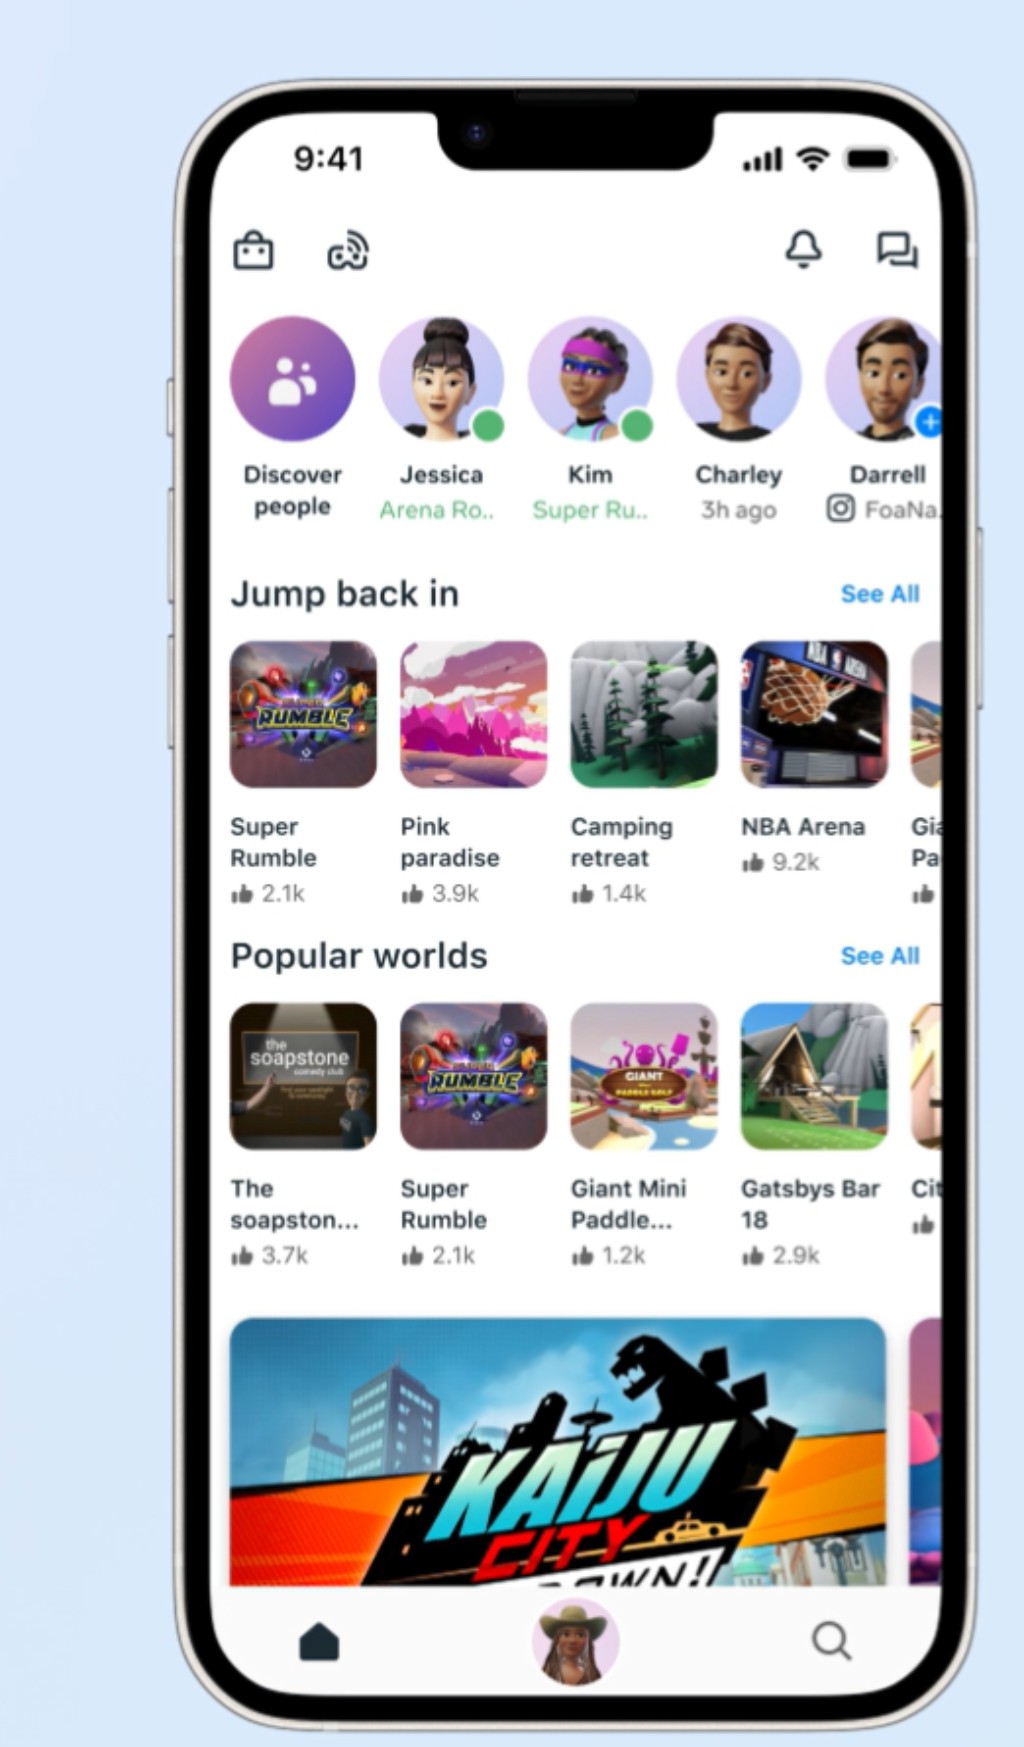1024x1747 pixels.
Task: See All in Jump back in
Action: 880,594
